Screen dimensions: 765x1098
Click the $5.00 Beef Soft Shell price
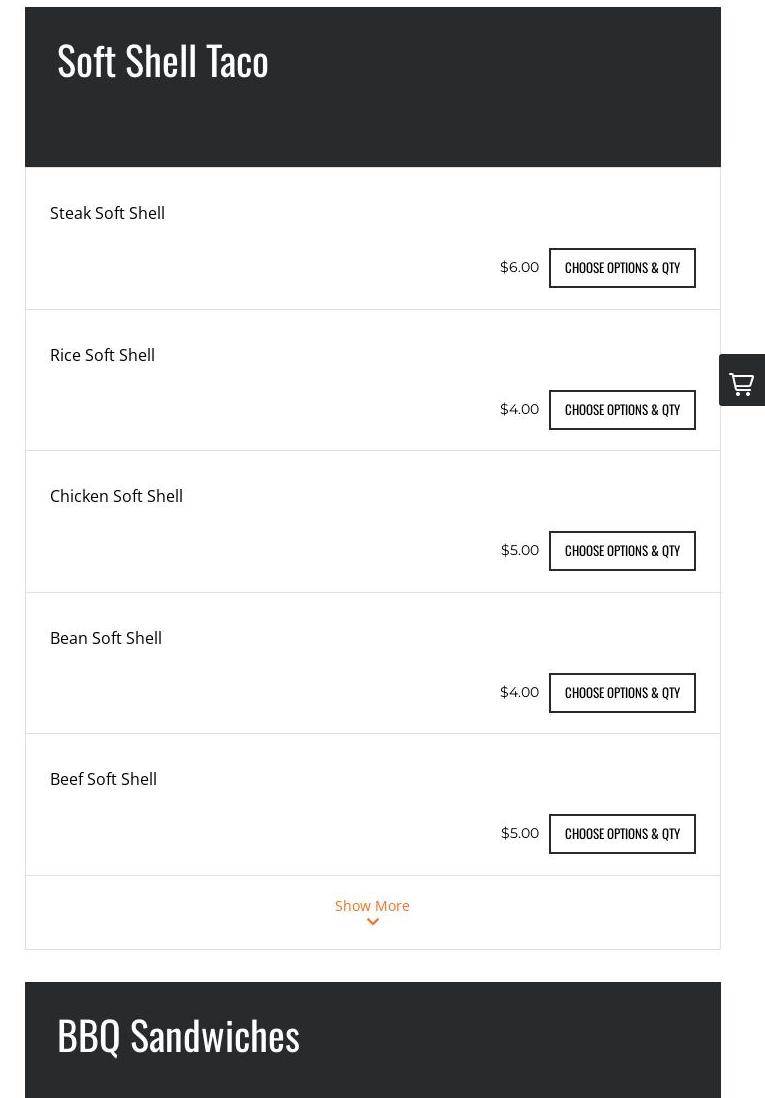(520, 833)
